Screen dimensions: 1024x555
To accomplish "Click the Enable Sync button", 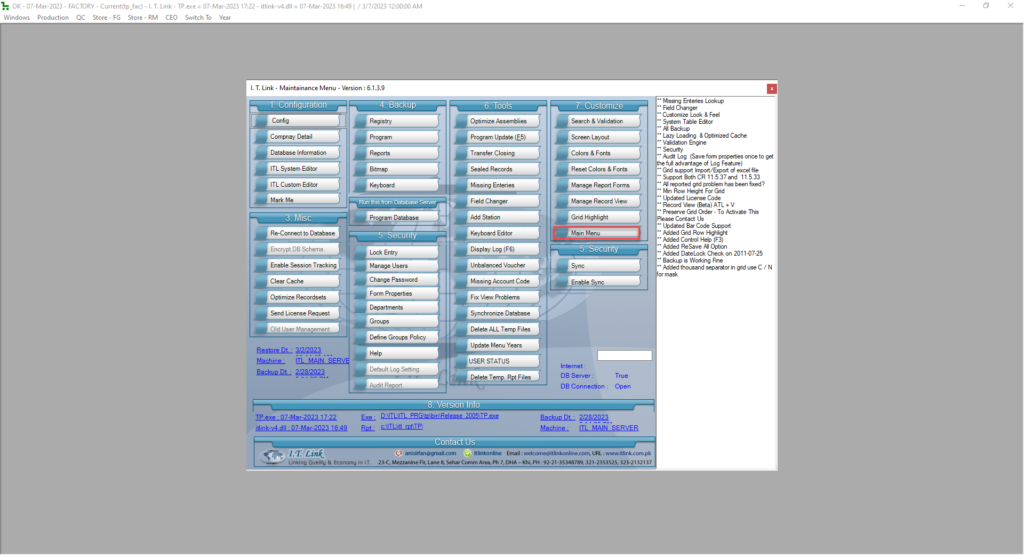I will point(597,282).
